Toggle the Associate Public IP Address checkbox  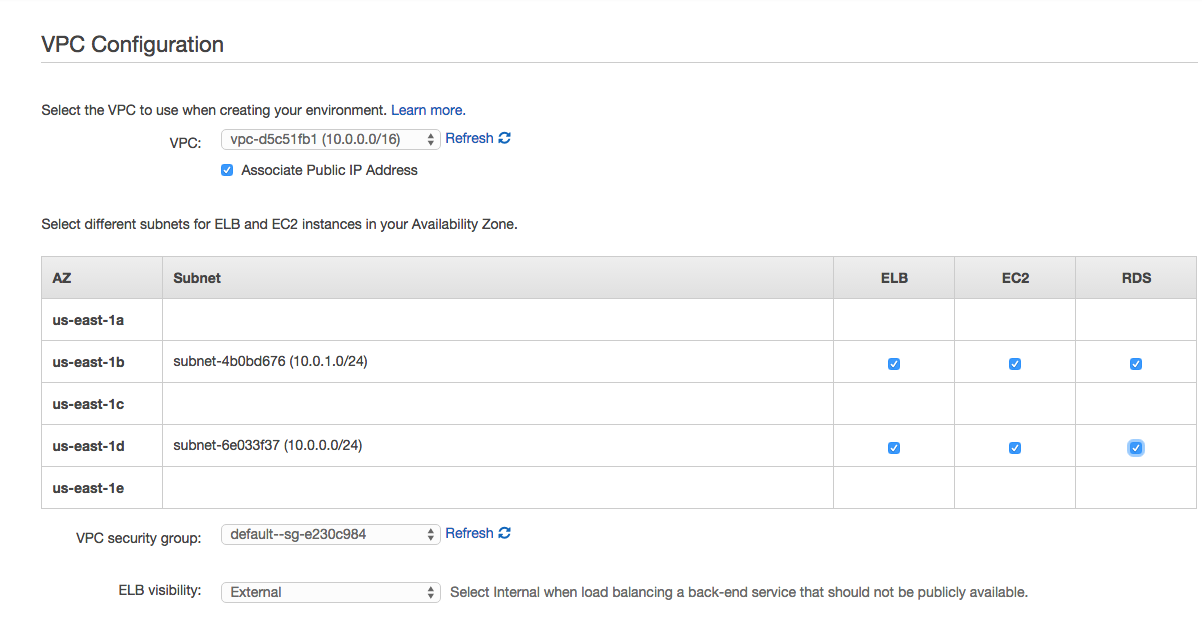(x=227, y=170)
